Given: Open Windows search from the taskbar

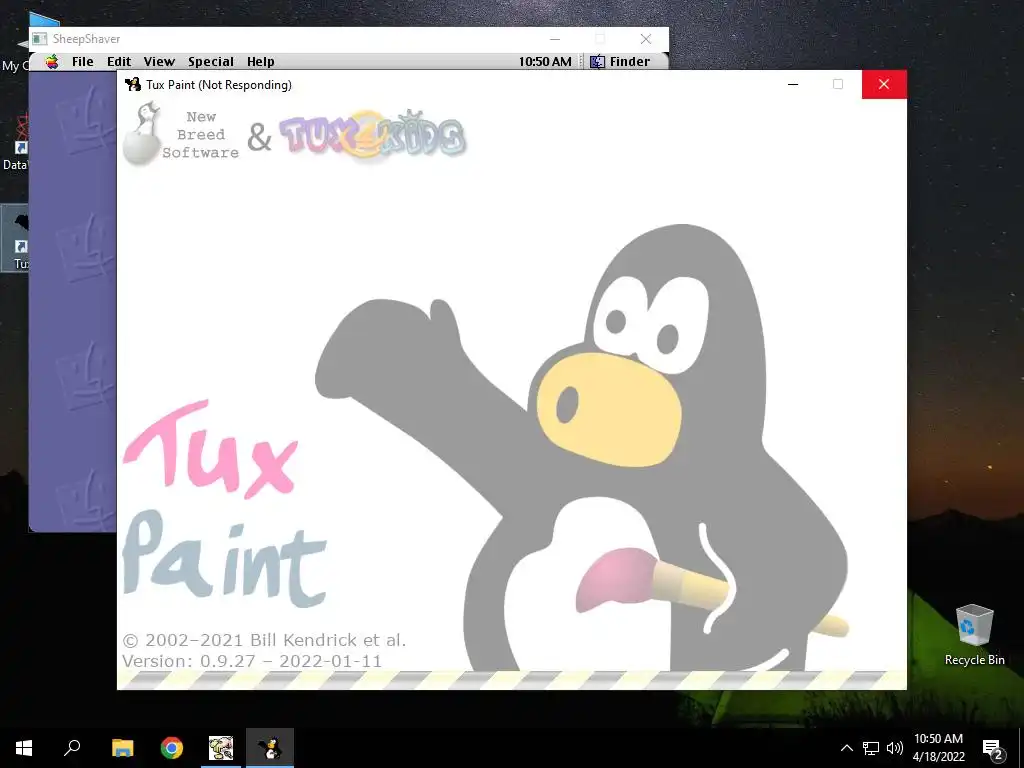Looking at the screenshot, I should pyautogui.click(x=72, y=748).
